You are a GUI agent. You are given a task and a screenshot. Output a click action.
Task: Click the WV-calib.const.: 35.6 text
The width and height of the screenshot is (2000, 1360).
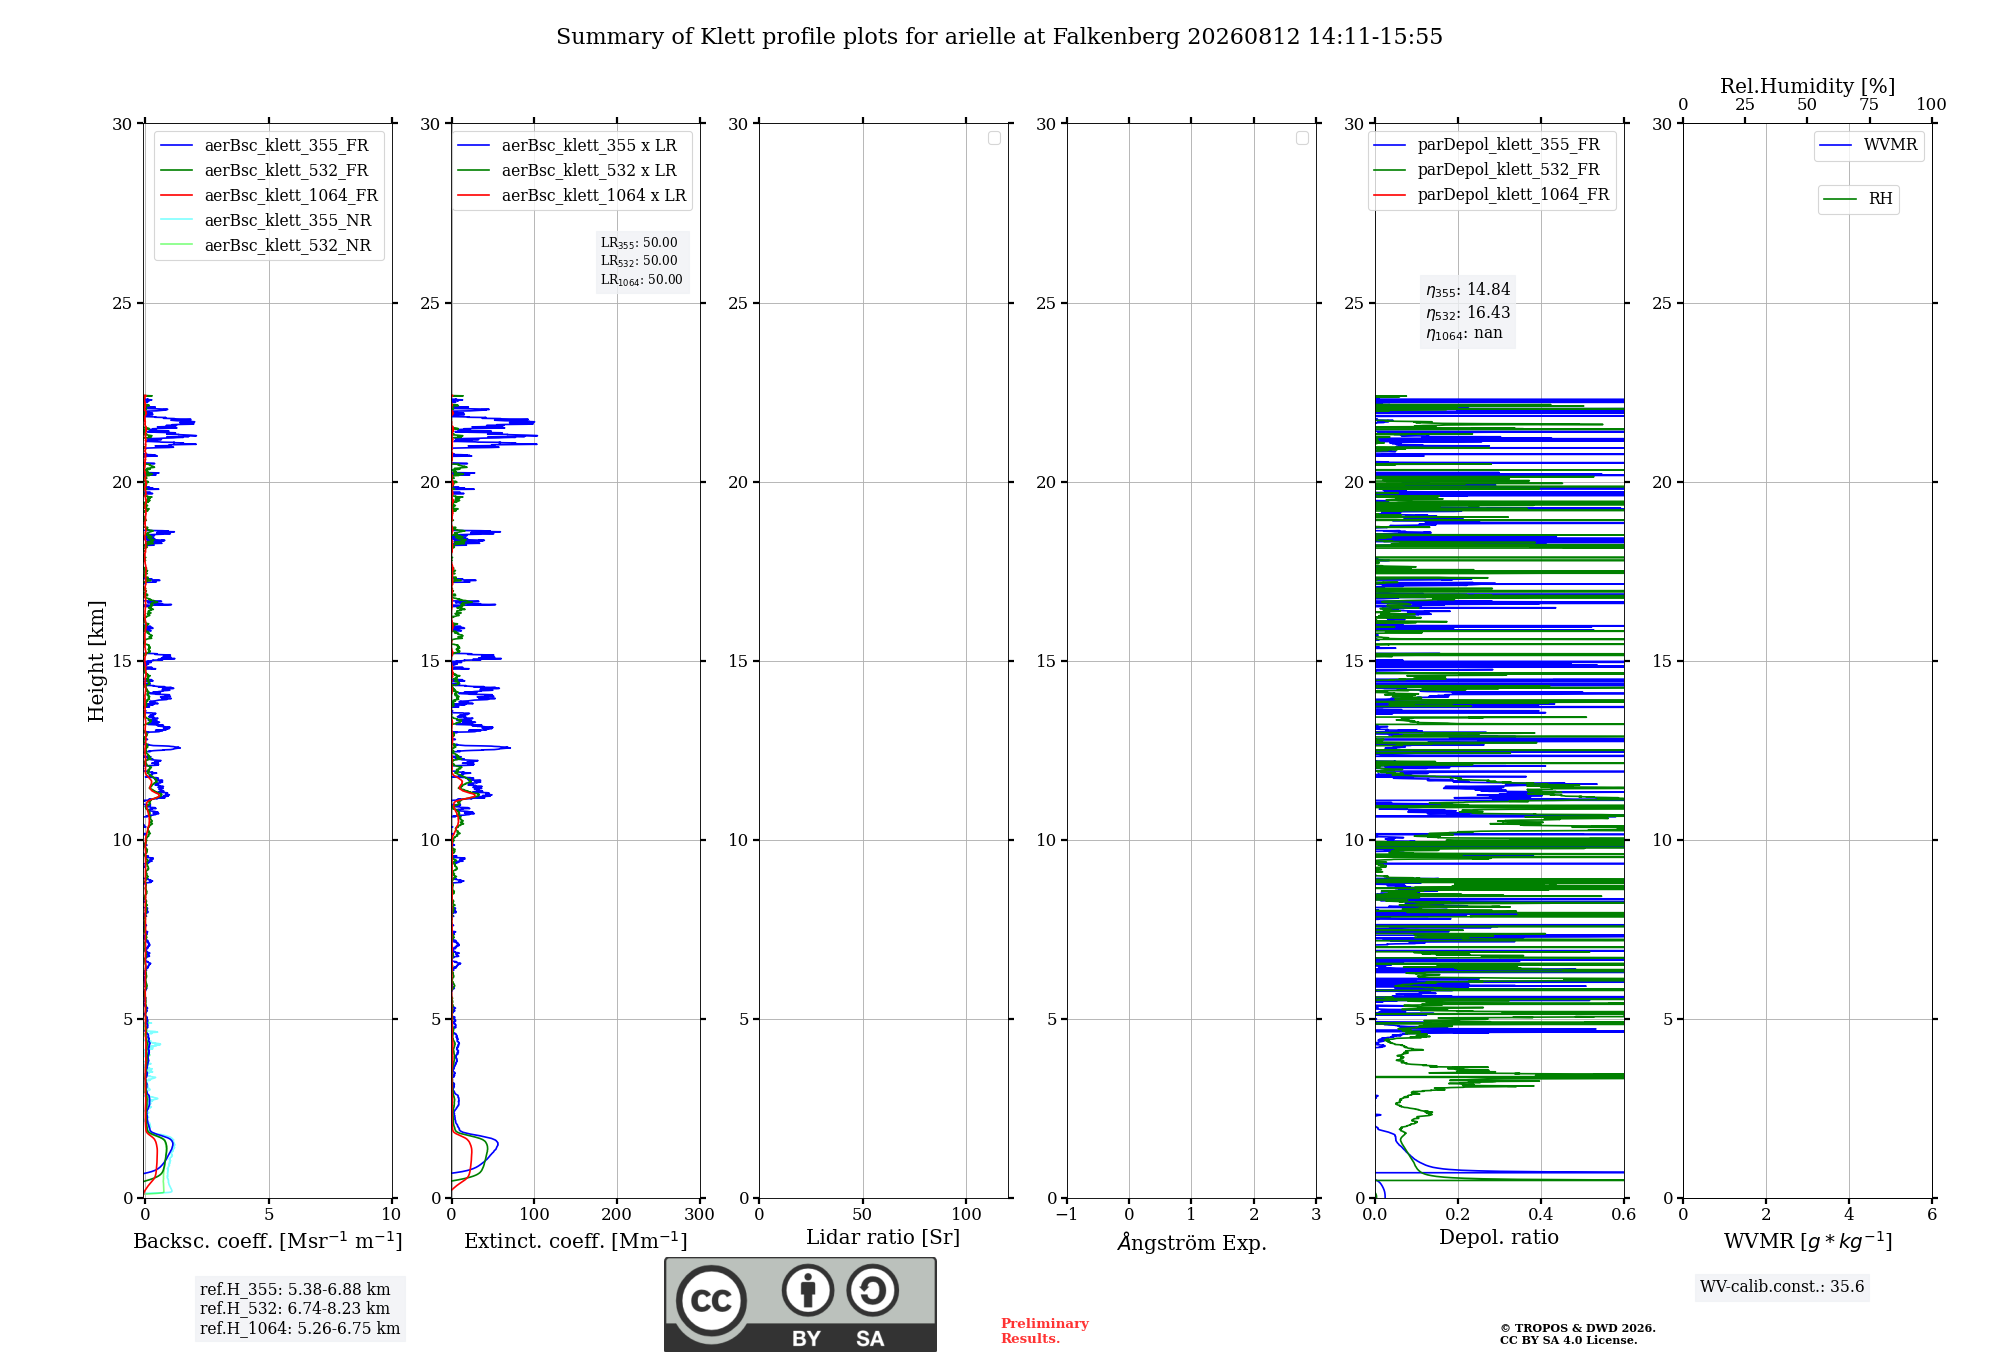coord(1782,1287)
